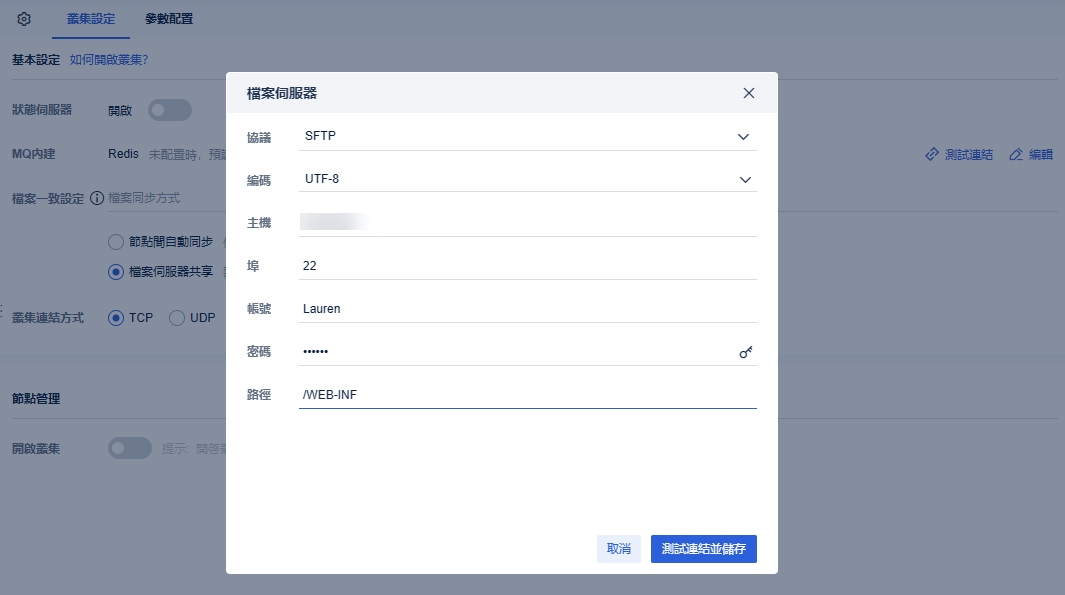Click the chain link icon beside 測試連結
Image resolution: width=1065 pixels, height=595 pixels.
(932, 154)
